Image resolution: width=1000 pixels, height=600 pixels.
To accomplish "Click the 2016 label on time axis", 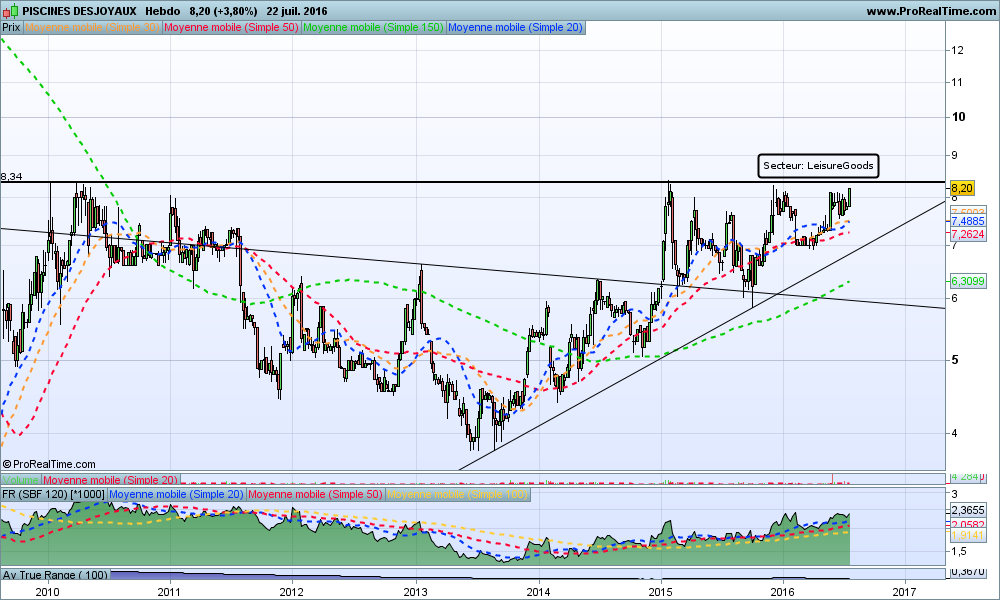I will click(783, 592).
